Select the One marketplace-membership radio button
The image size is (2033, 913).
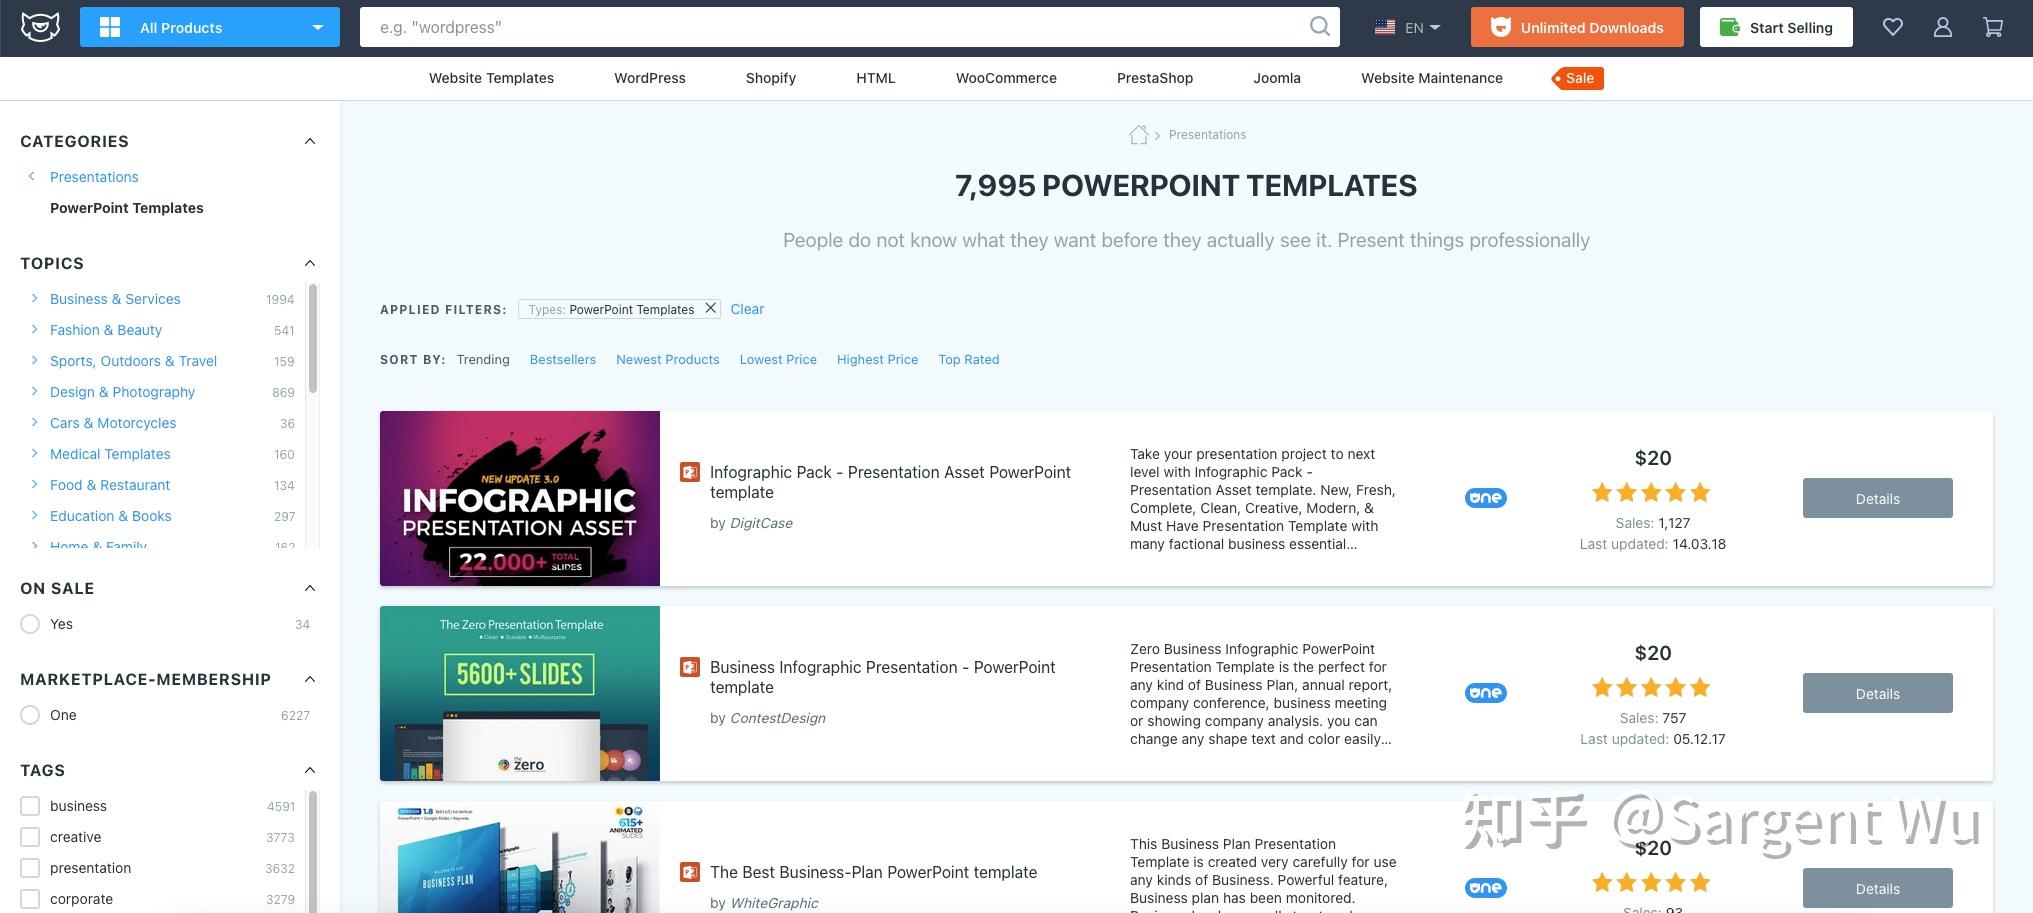click(x=30, y=715)
